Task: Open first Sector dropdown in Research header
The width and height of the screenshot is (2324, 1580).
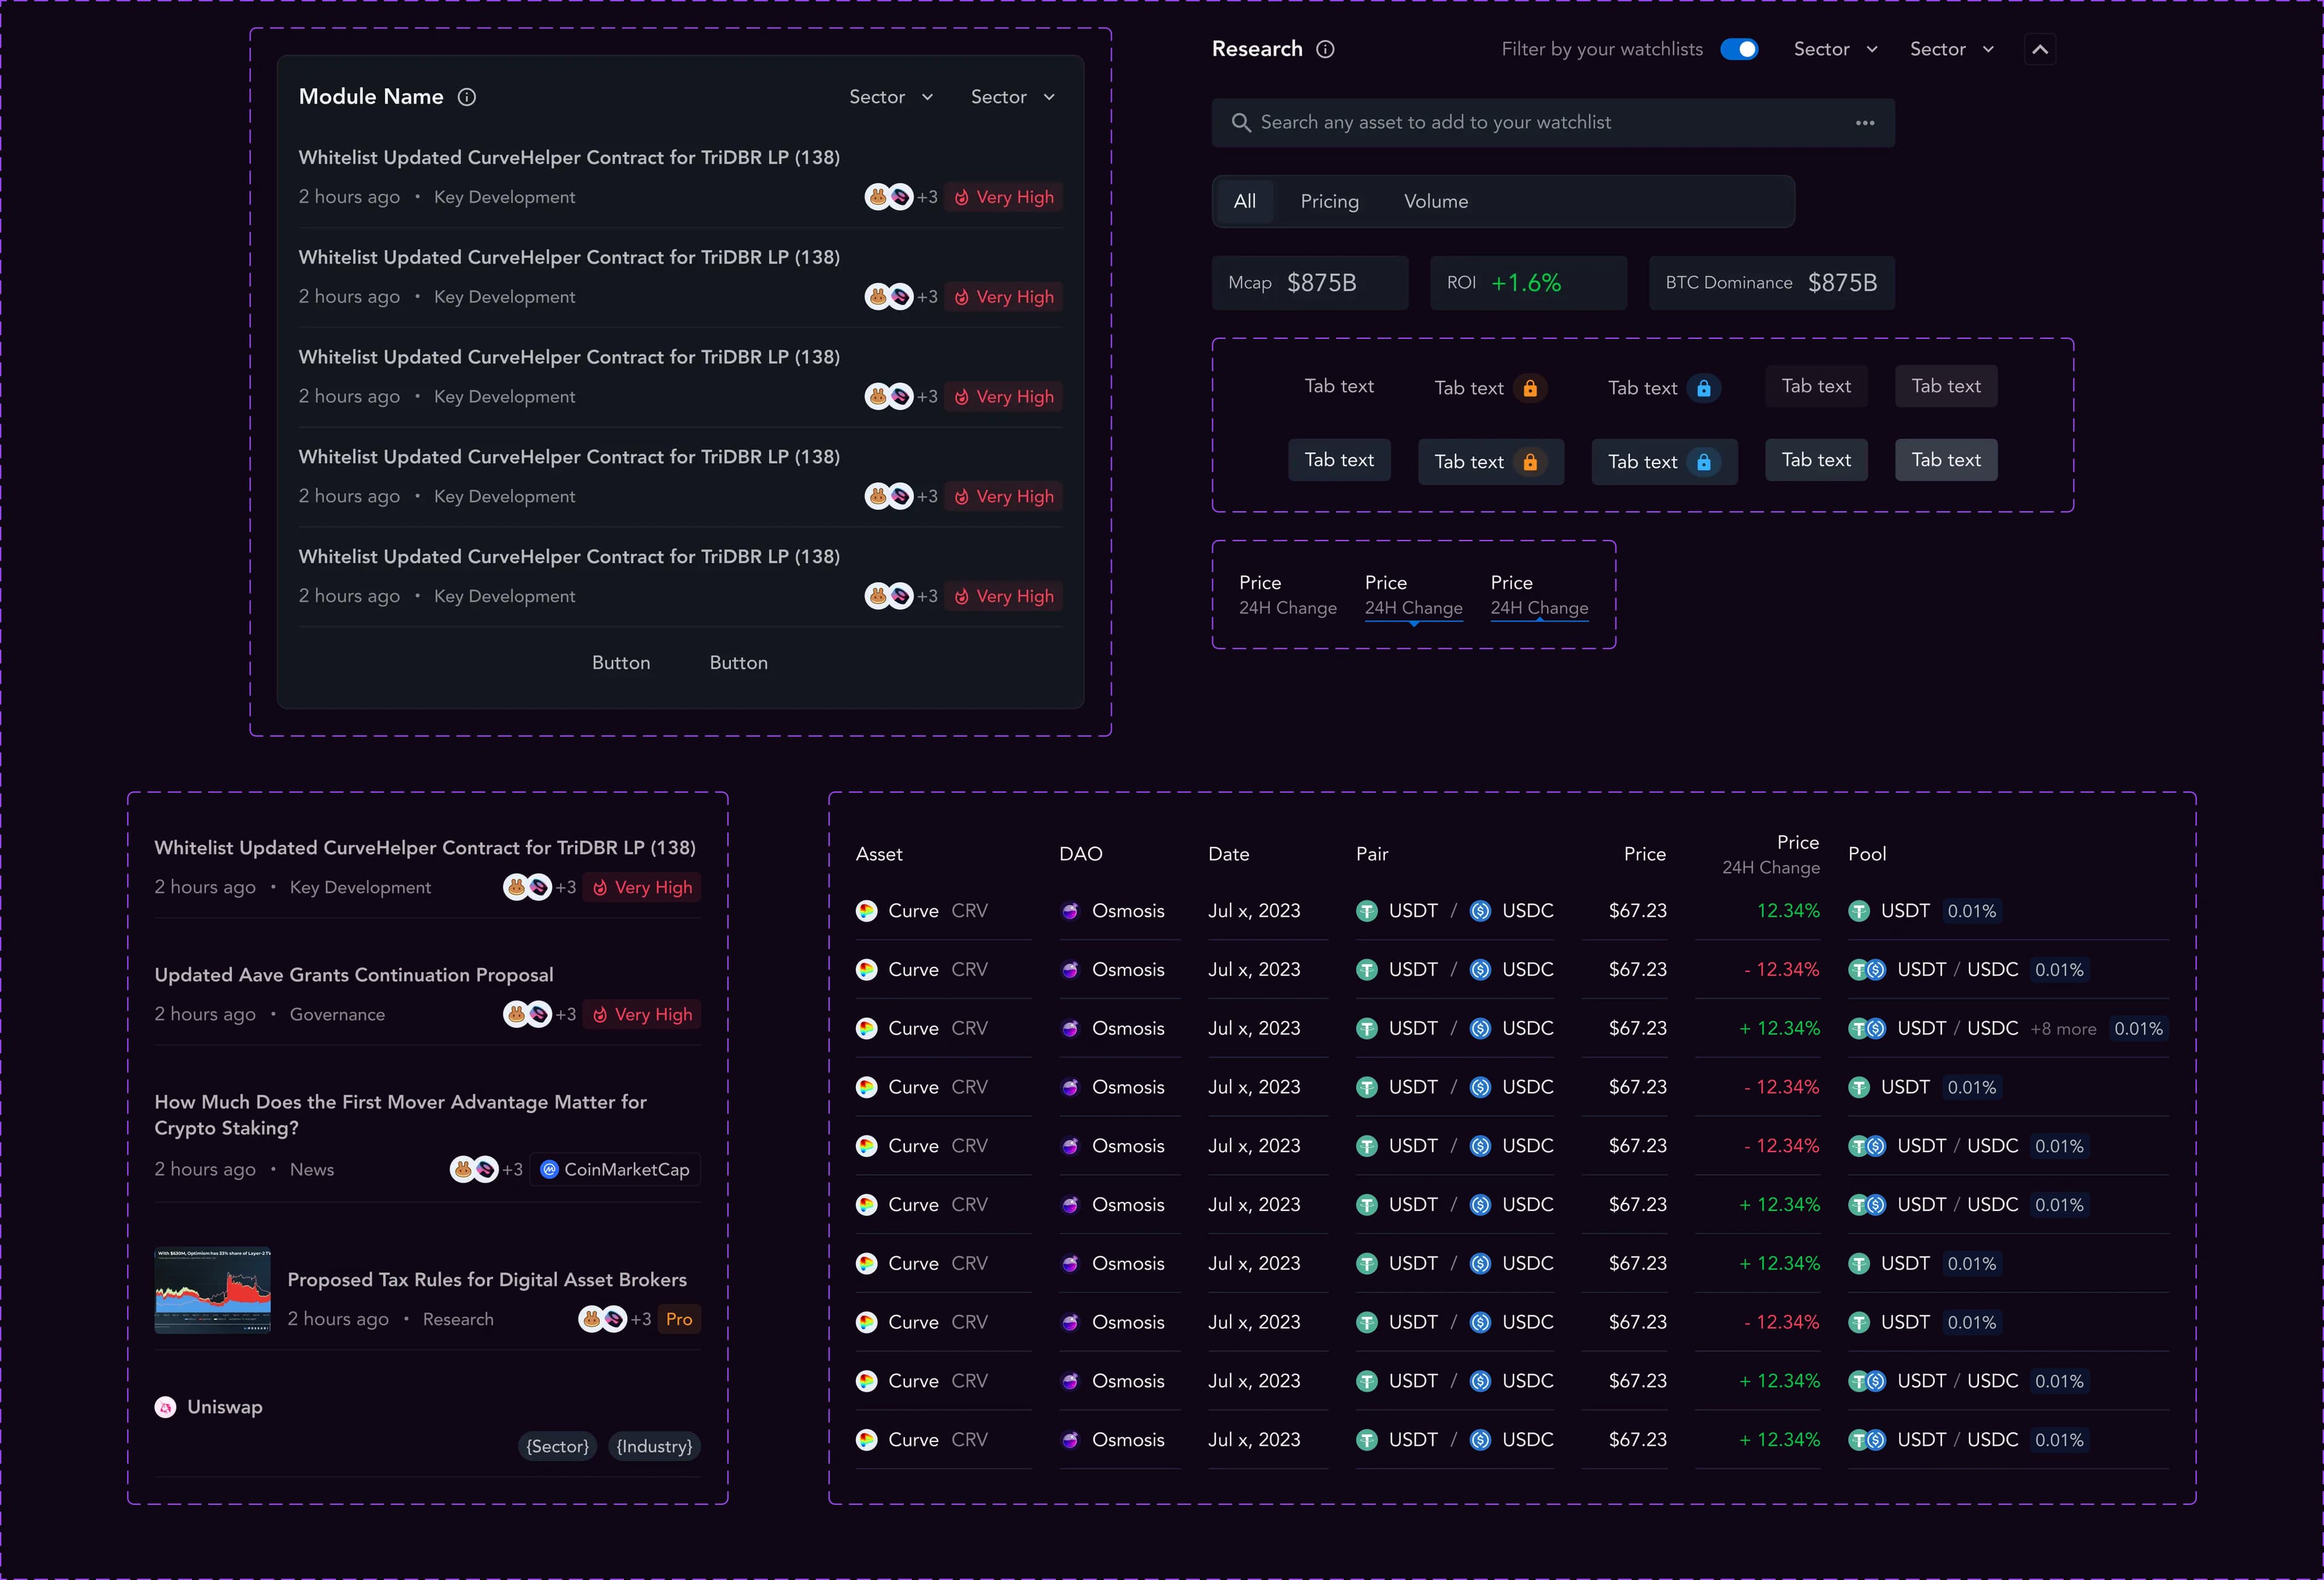Action: [1836, 49]
